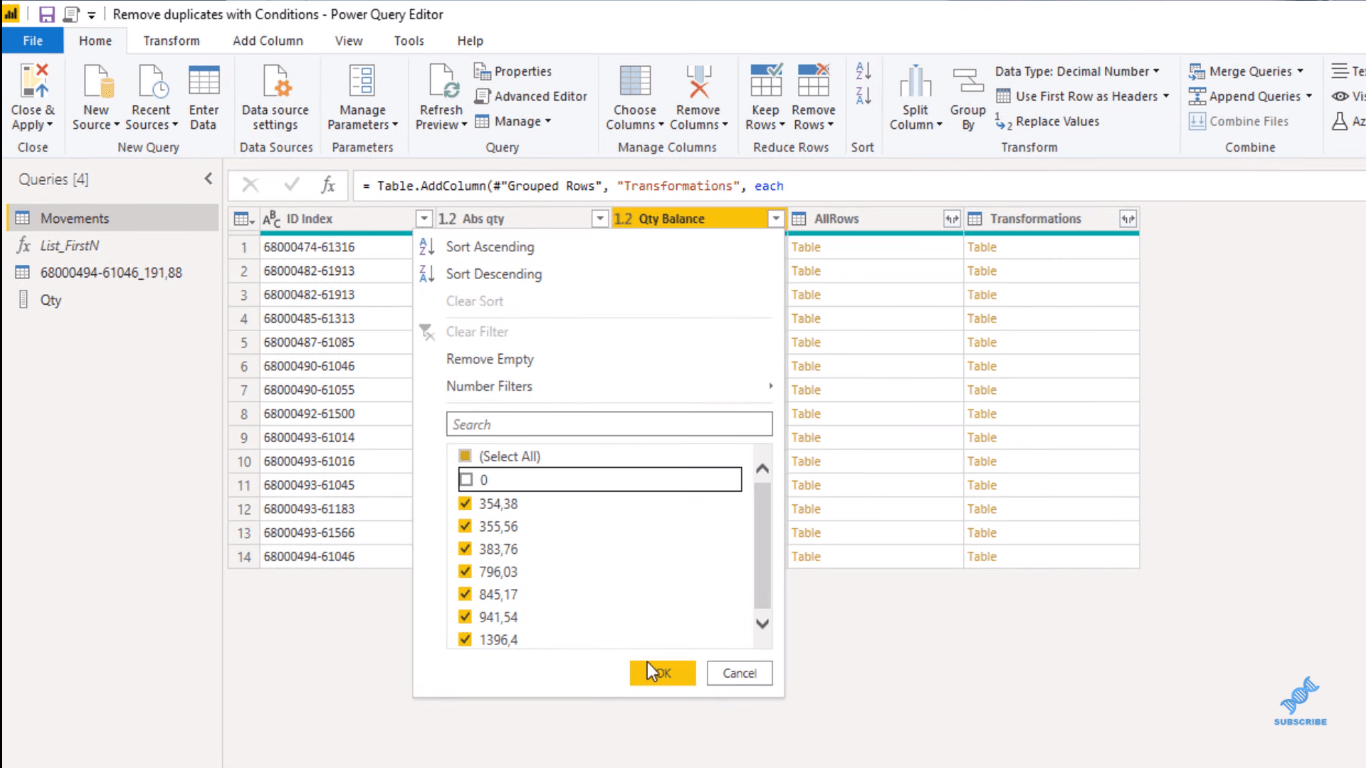Click the fx formula icon in formula bar
The height and width of the screenshot is (768, 1366).
(x=328, y=185)
